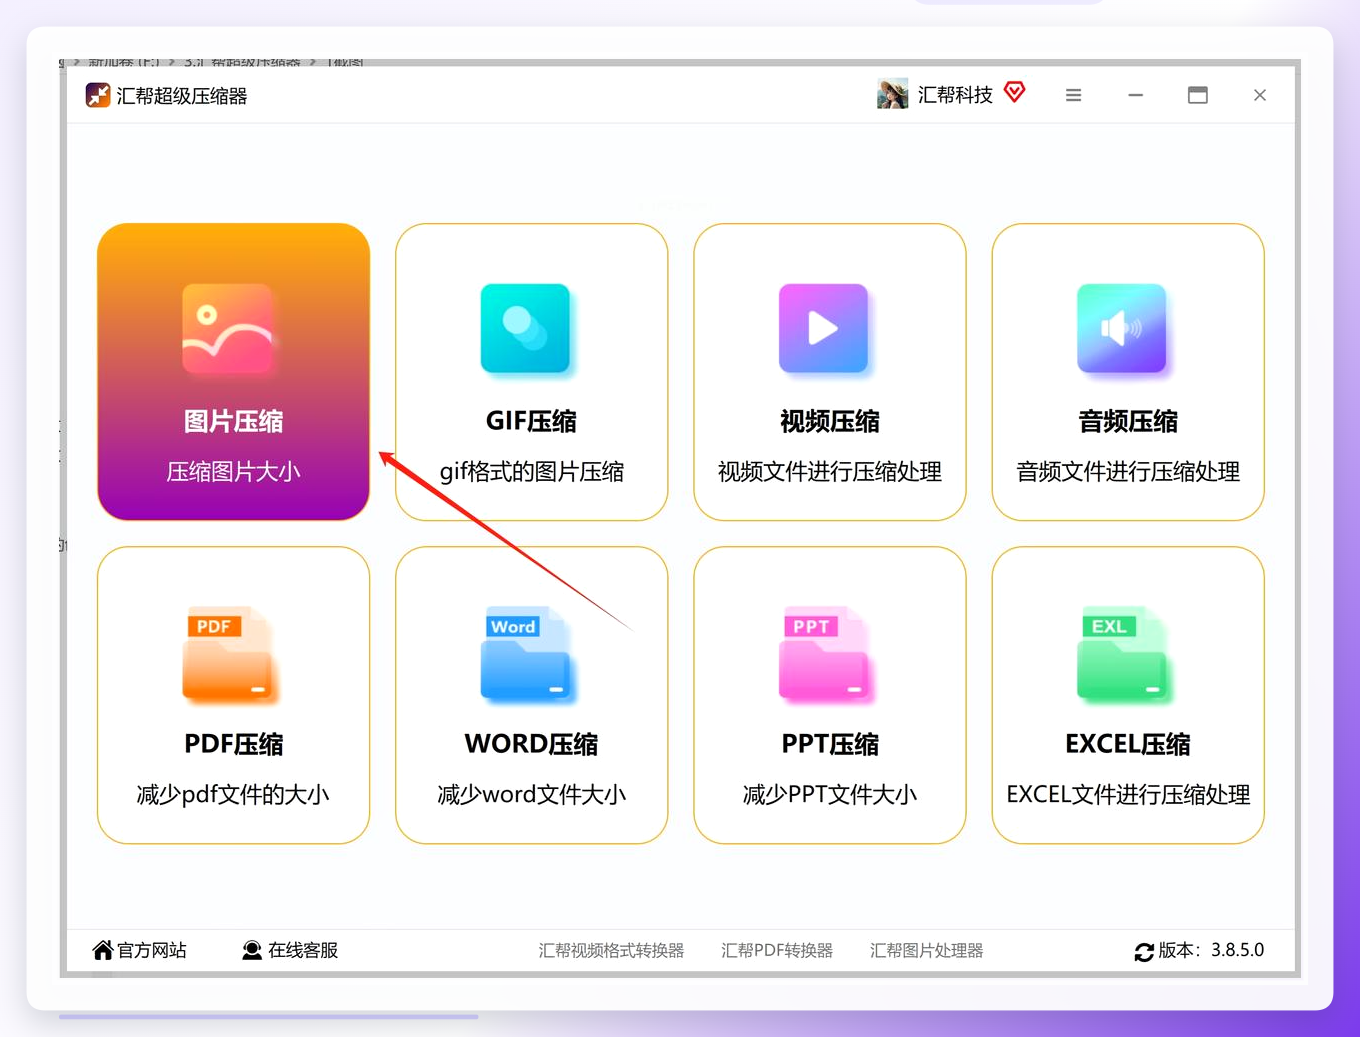The height and width of the screenshot is (1037, 1360).
Task: Open the 图片压缩 image compression icon
Action: 228,329
